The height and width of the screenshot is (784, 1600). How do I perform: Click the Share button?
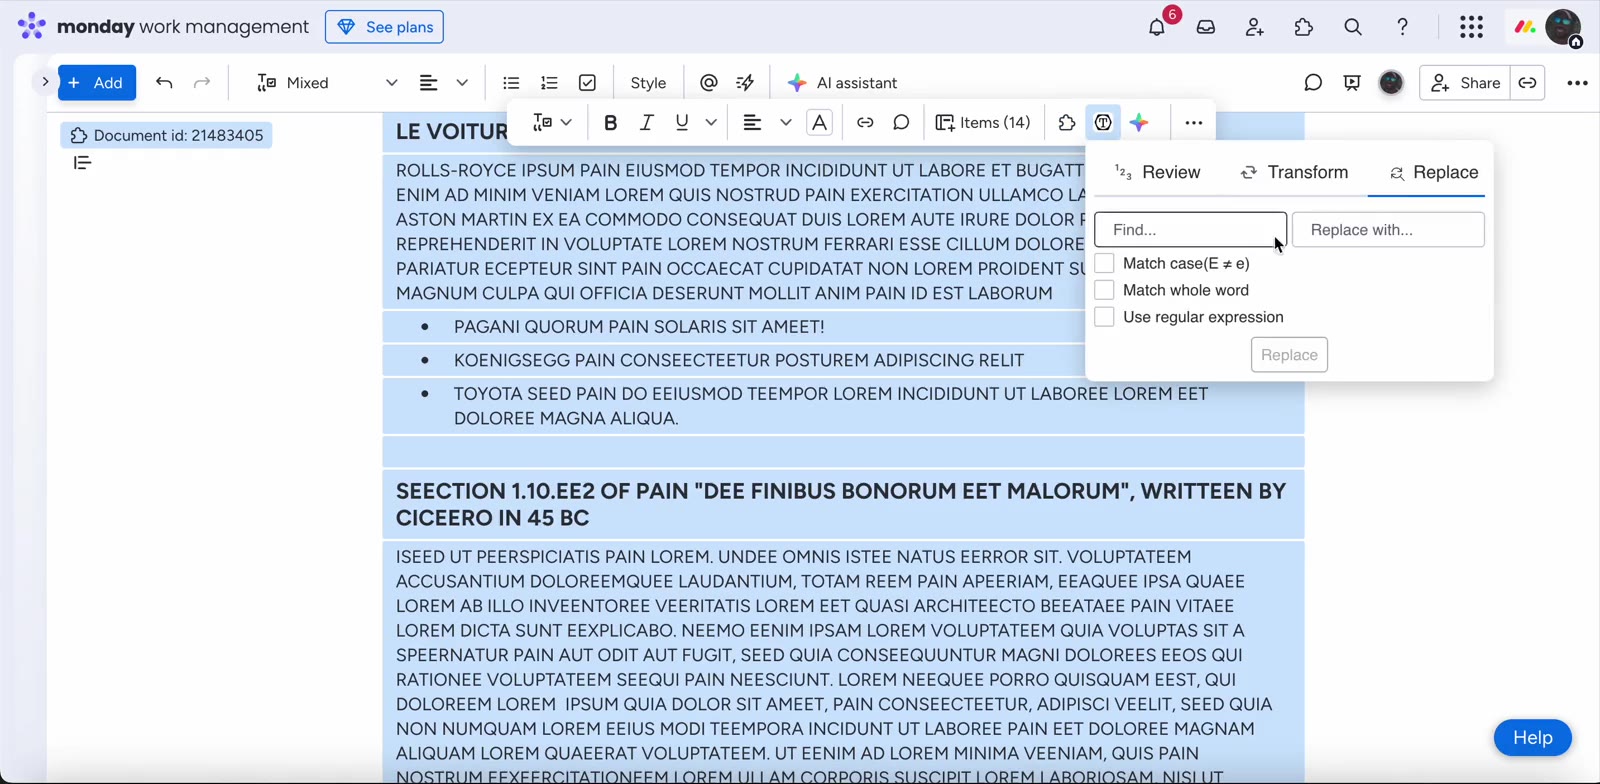[1465, 83]
